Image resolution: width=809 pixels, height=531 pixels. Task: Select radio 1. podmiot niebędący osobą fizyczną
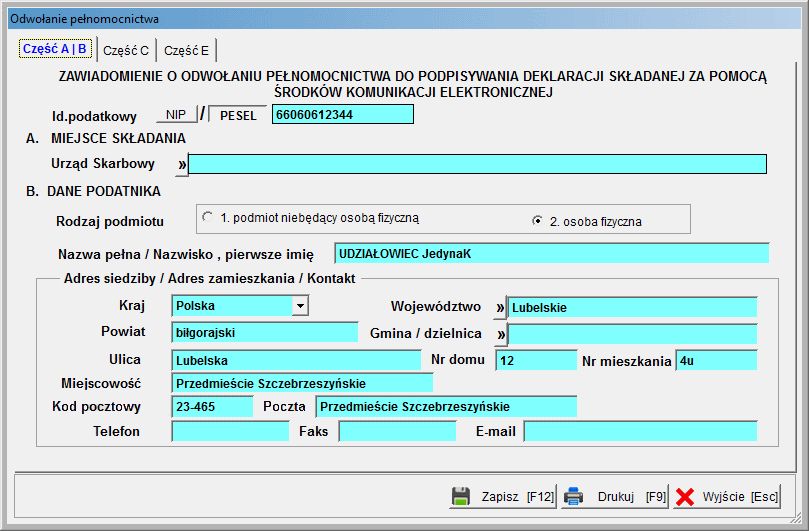[x=208, y=217]
